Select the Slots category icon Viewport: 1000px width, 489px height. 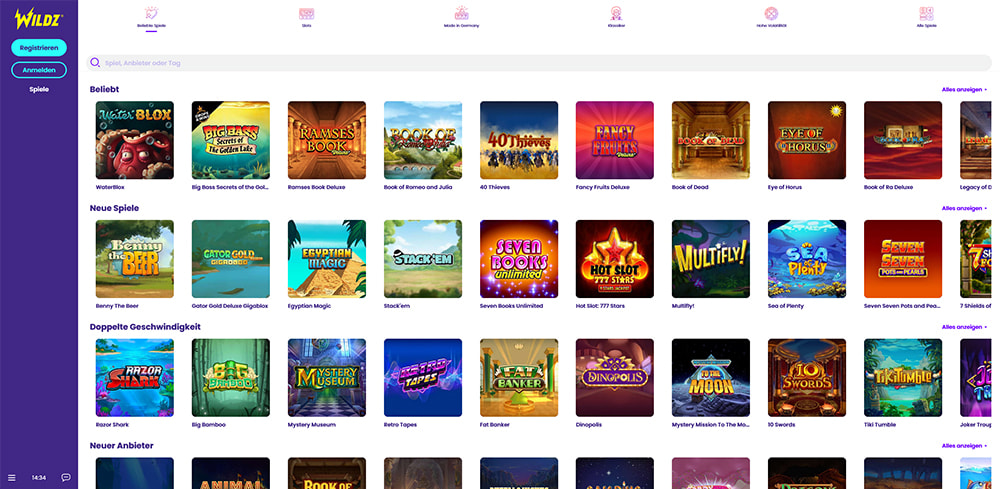click(x=306, y=14)
